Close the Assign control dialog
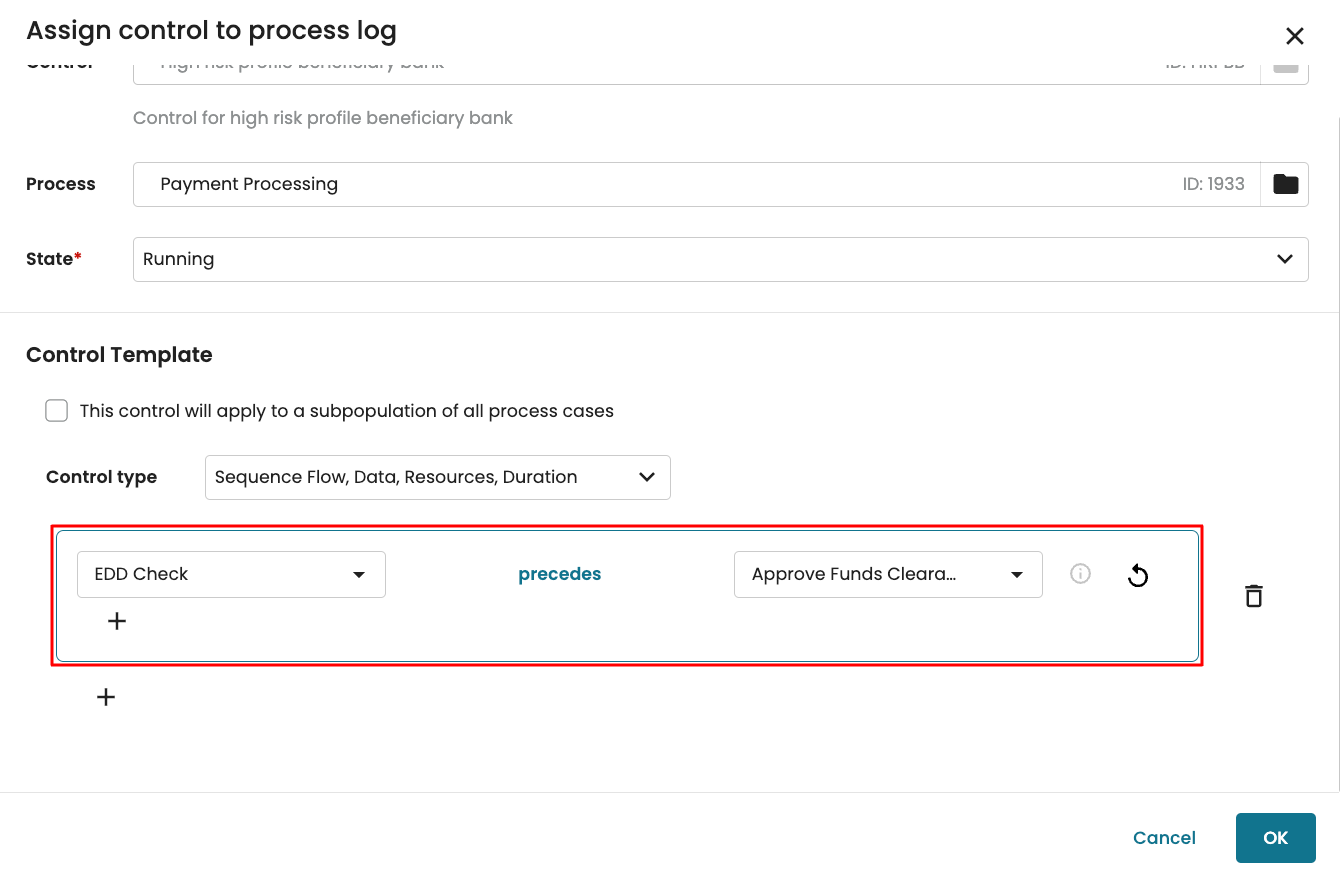 (x=1294, y=37)
